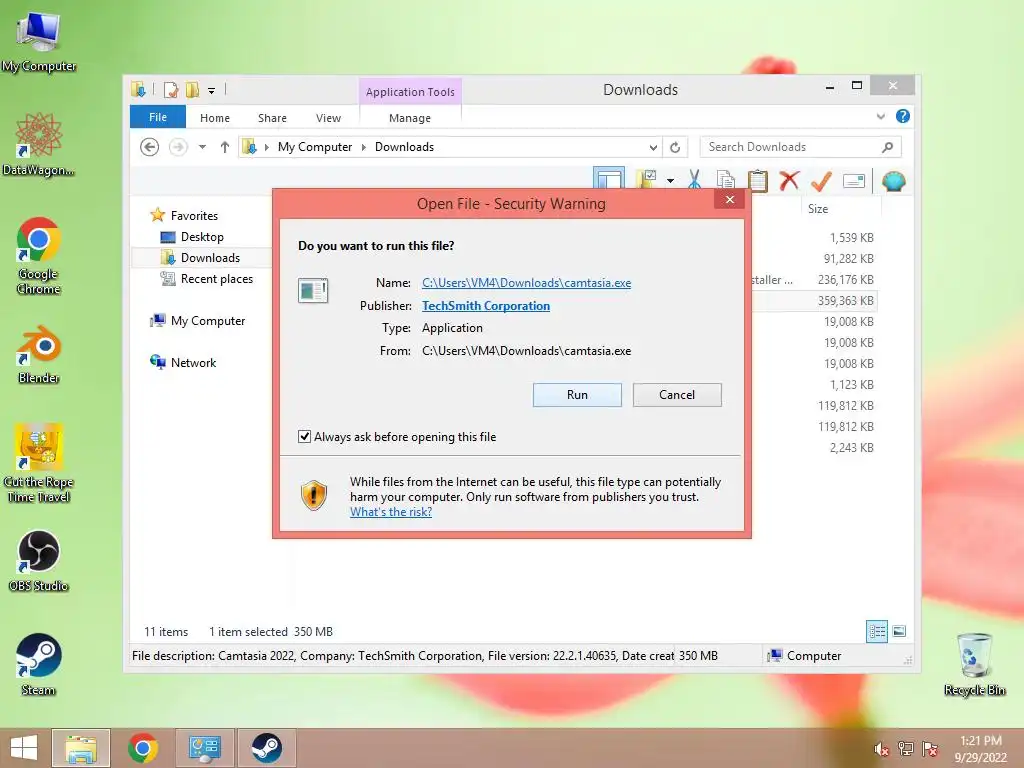Click the New folder icon in quick access toolbar

192,89
